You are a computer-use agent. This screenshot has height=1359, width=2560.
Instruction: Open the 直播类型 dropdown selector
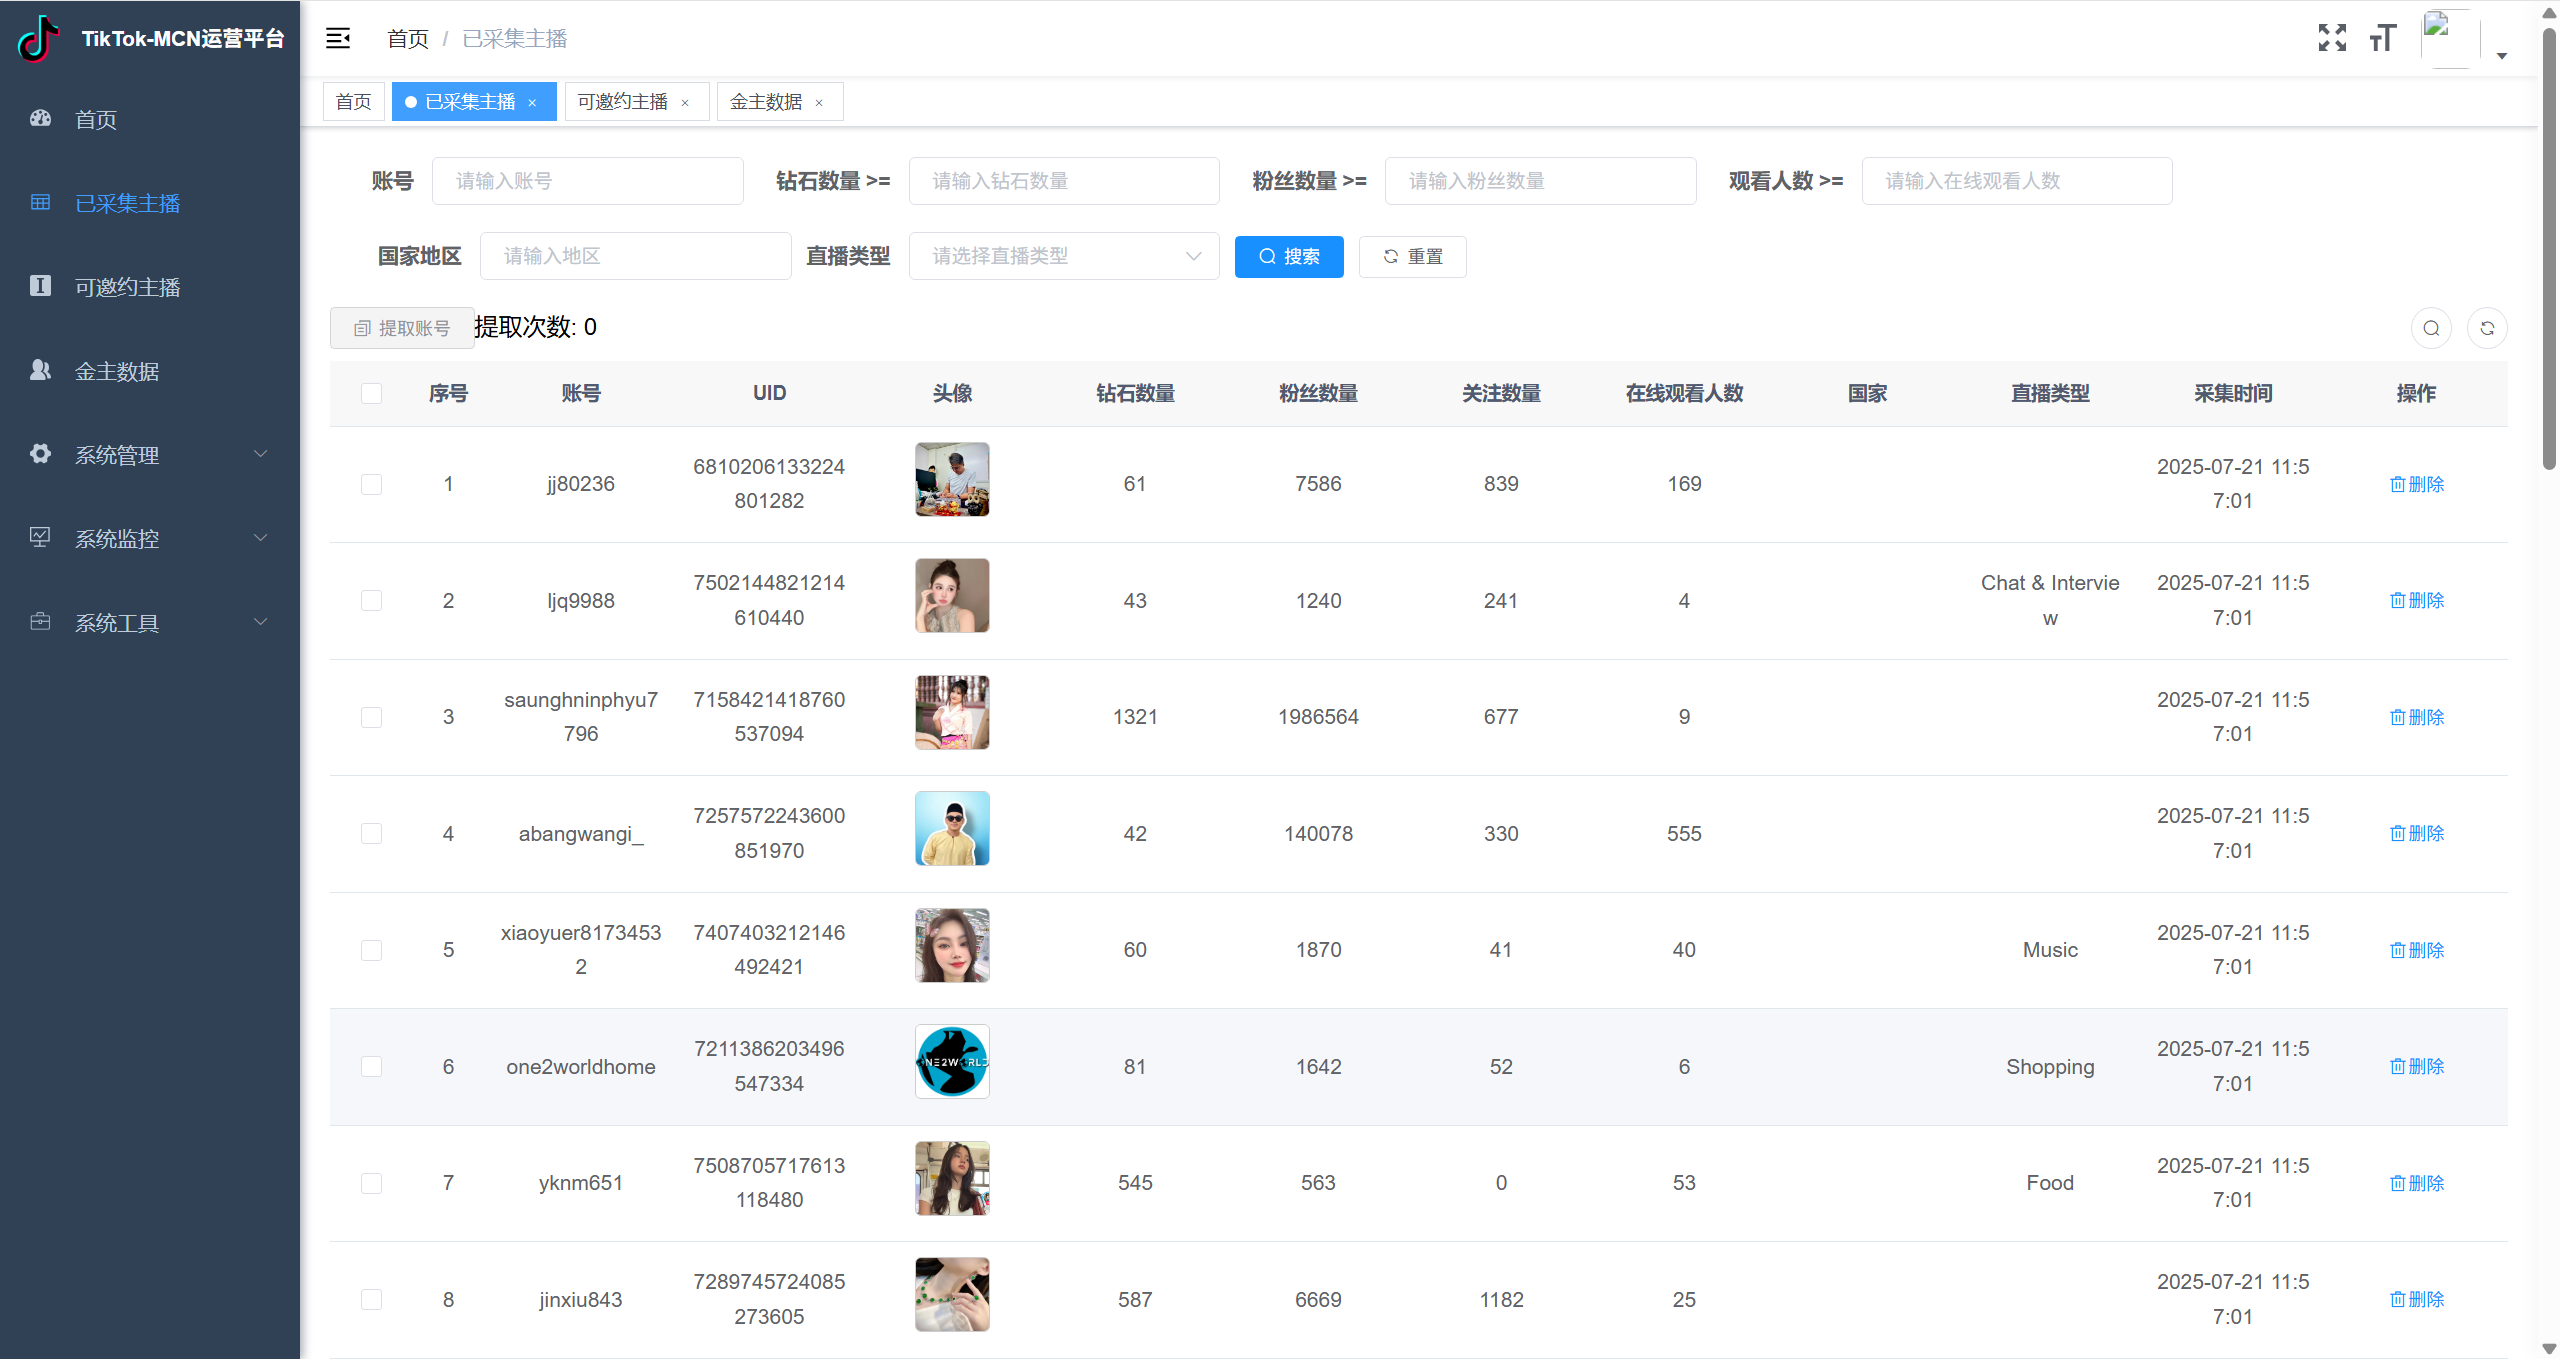tap(1064, 256)
